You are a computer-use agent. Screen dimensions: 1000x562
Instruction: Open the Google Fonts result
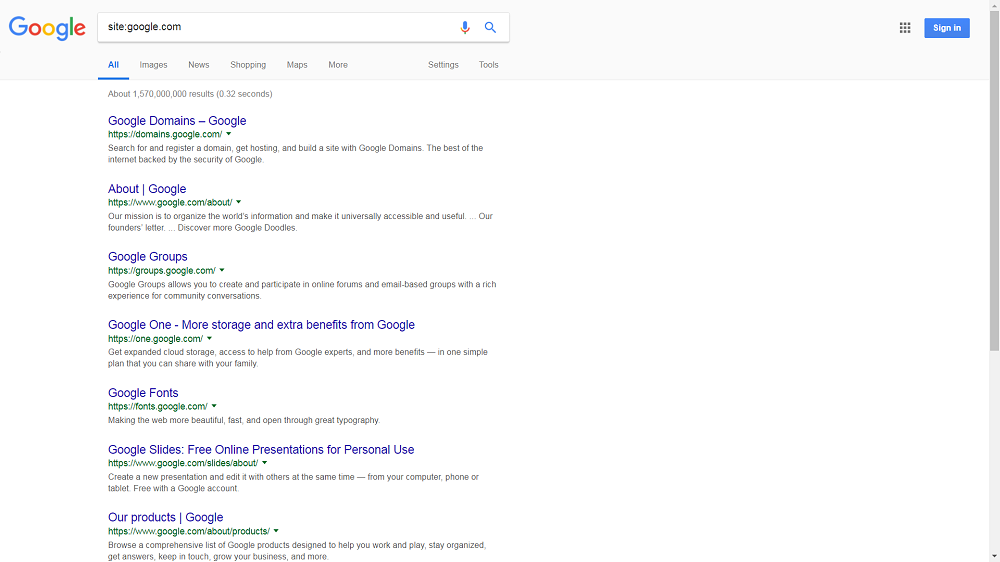pyautogui.click(x=143, y=393)
